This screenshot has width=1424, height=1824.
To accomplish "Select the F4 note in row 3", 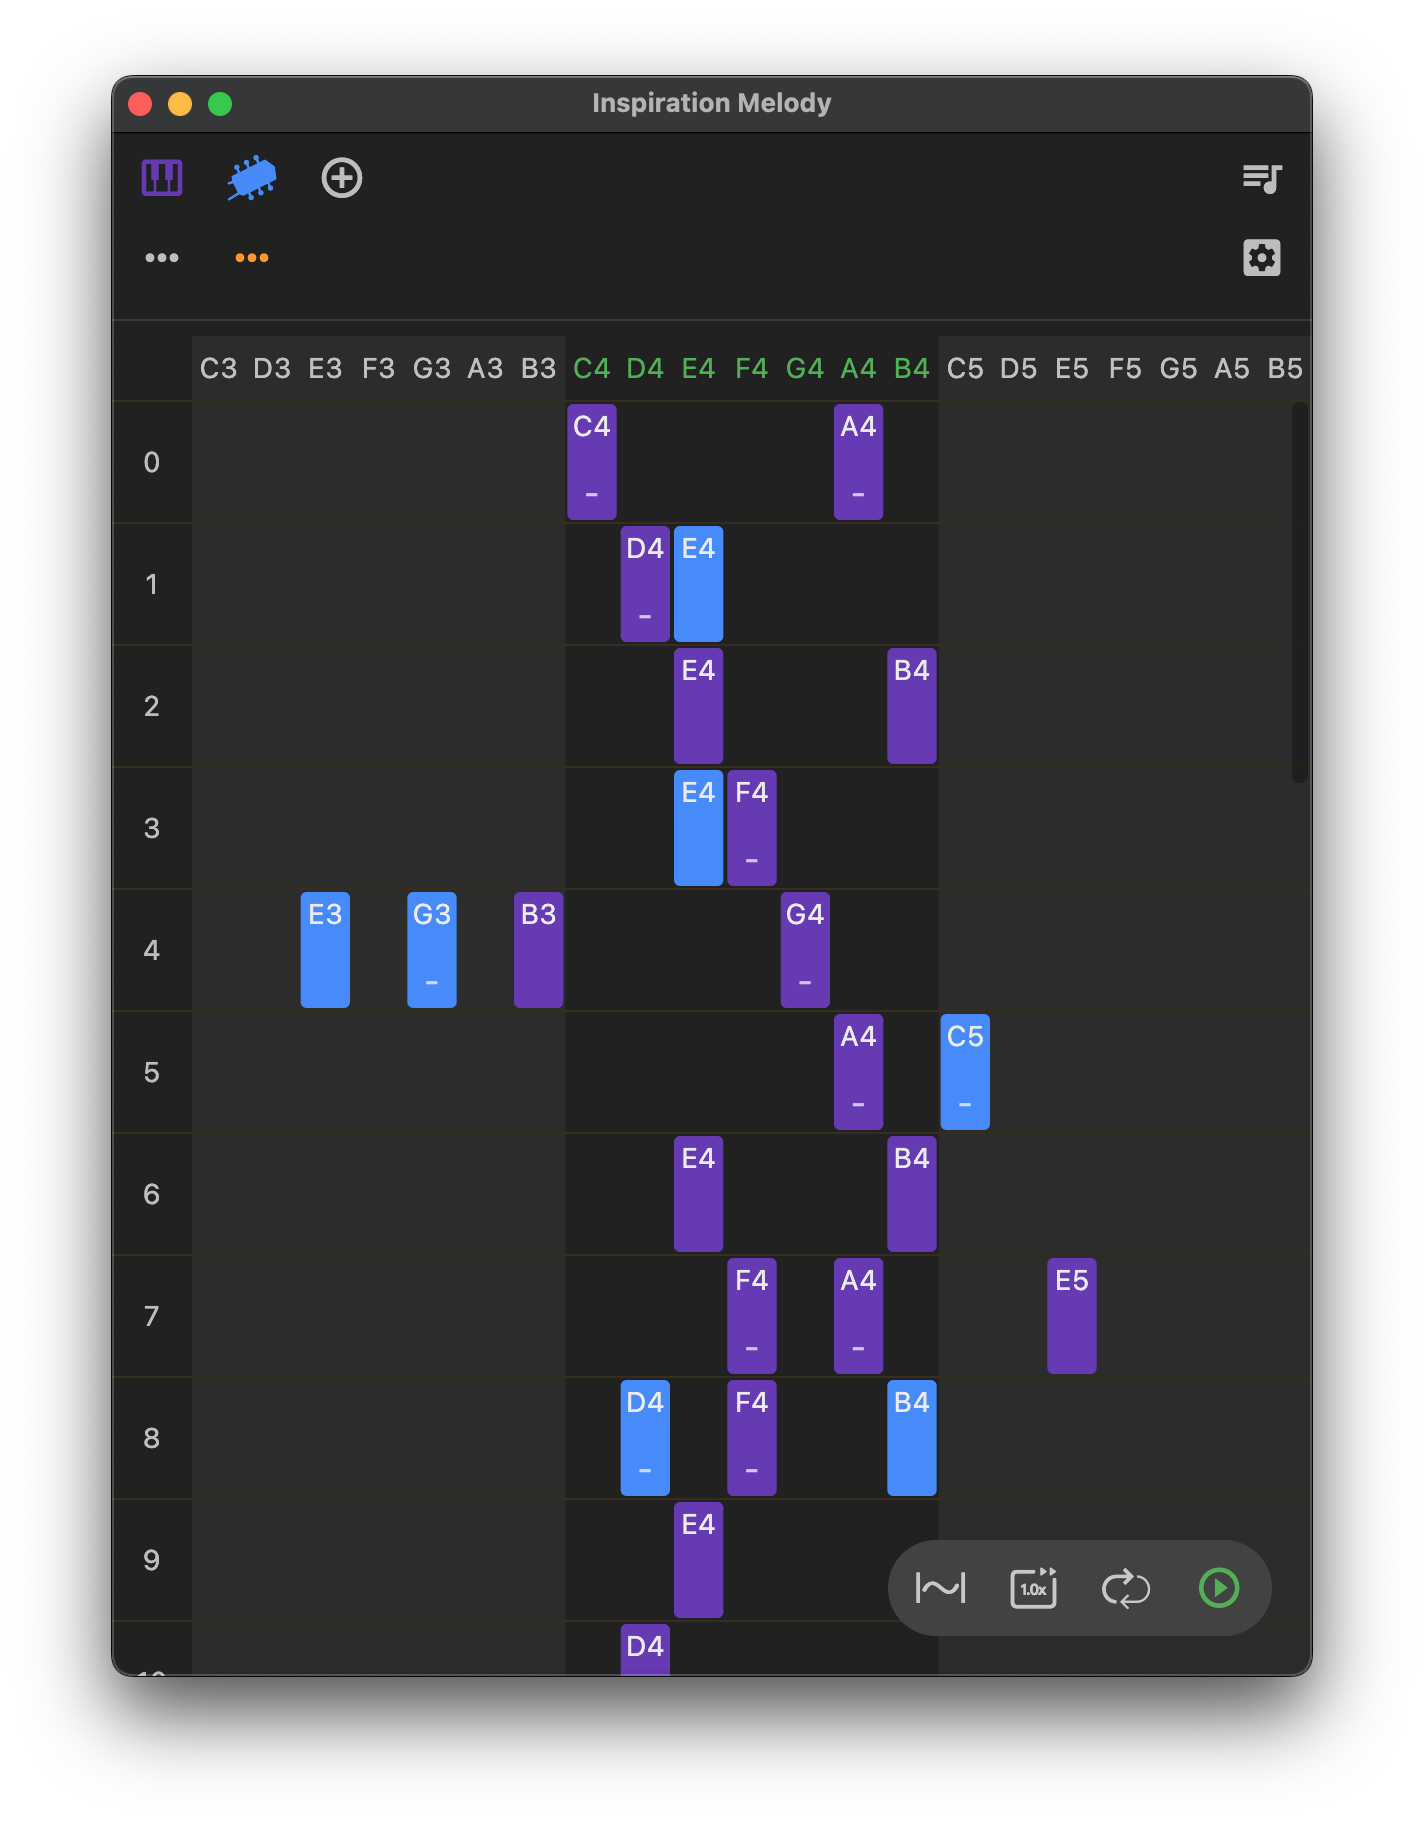I will tap(752, 828).
